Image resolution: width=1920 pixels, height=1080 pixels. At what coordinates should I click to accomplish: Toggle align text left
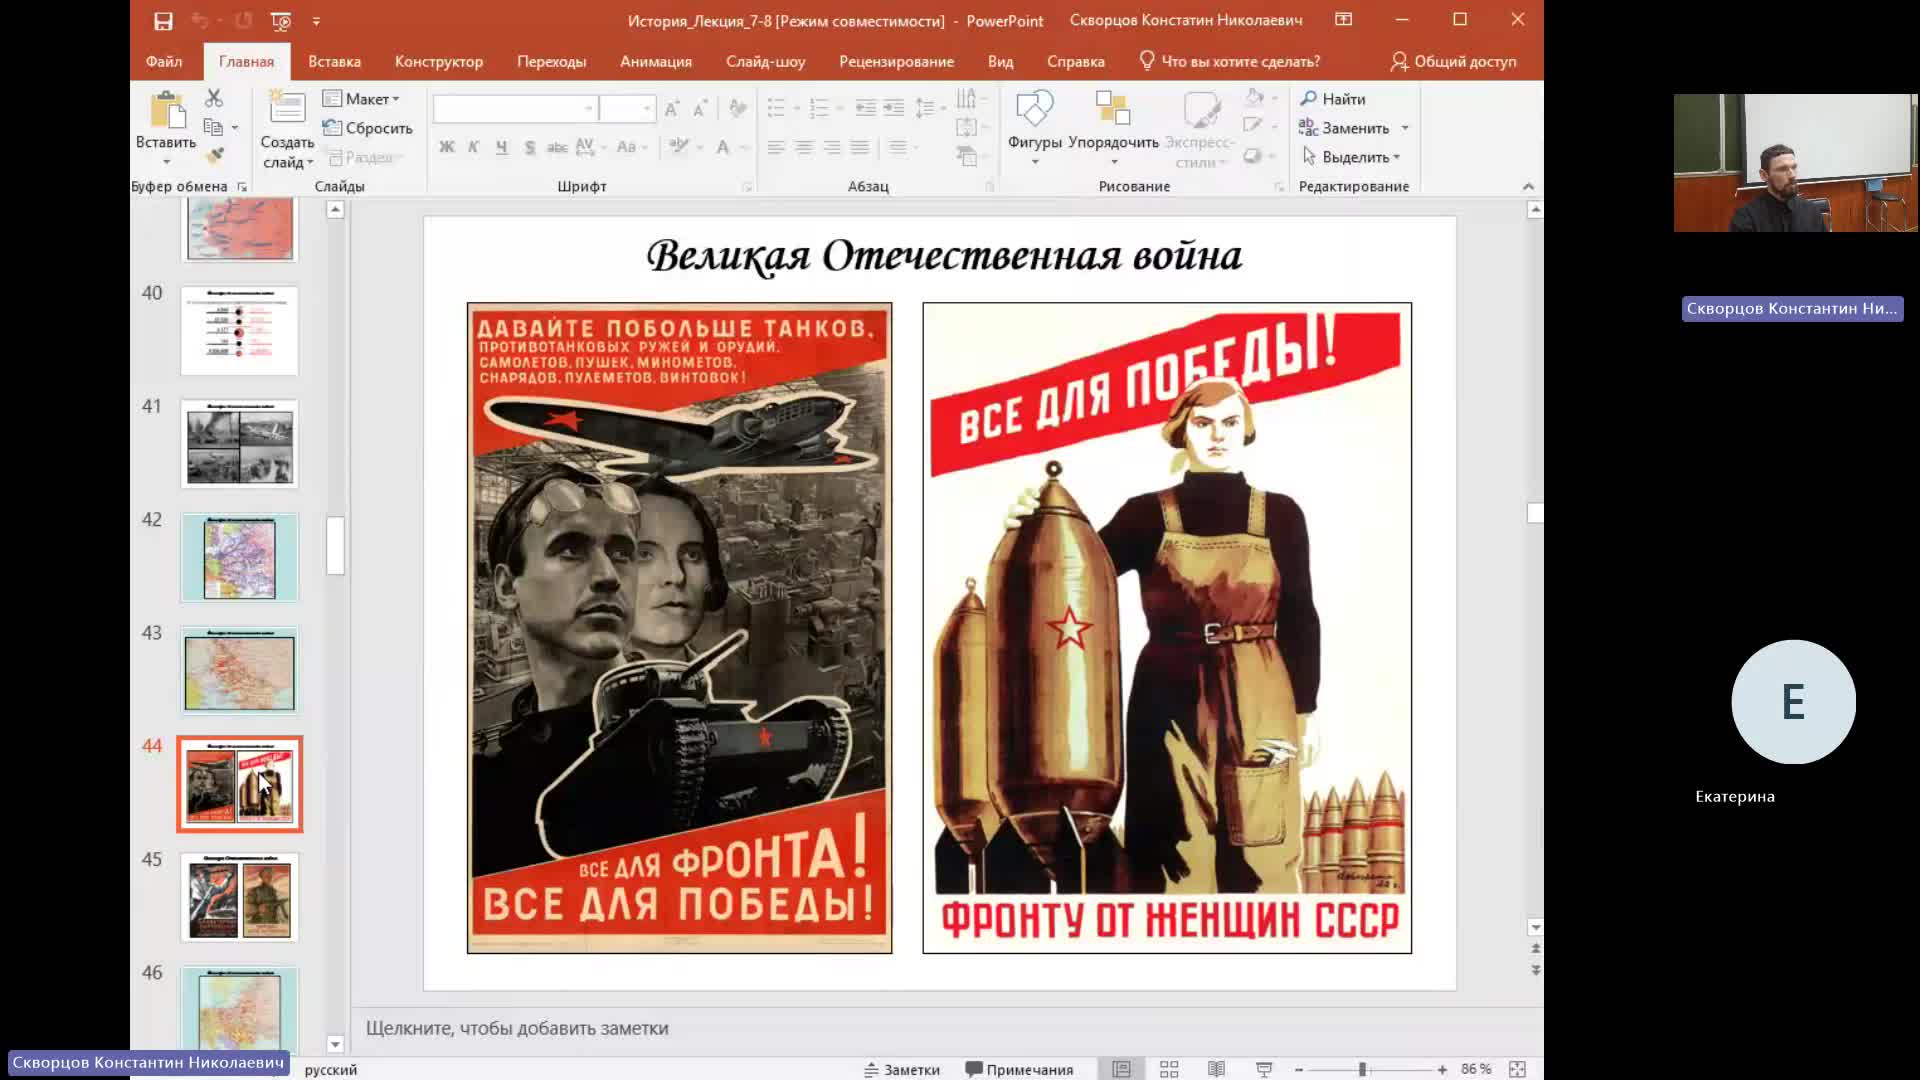click(x=776, y=147)
